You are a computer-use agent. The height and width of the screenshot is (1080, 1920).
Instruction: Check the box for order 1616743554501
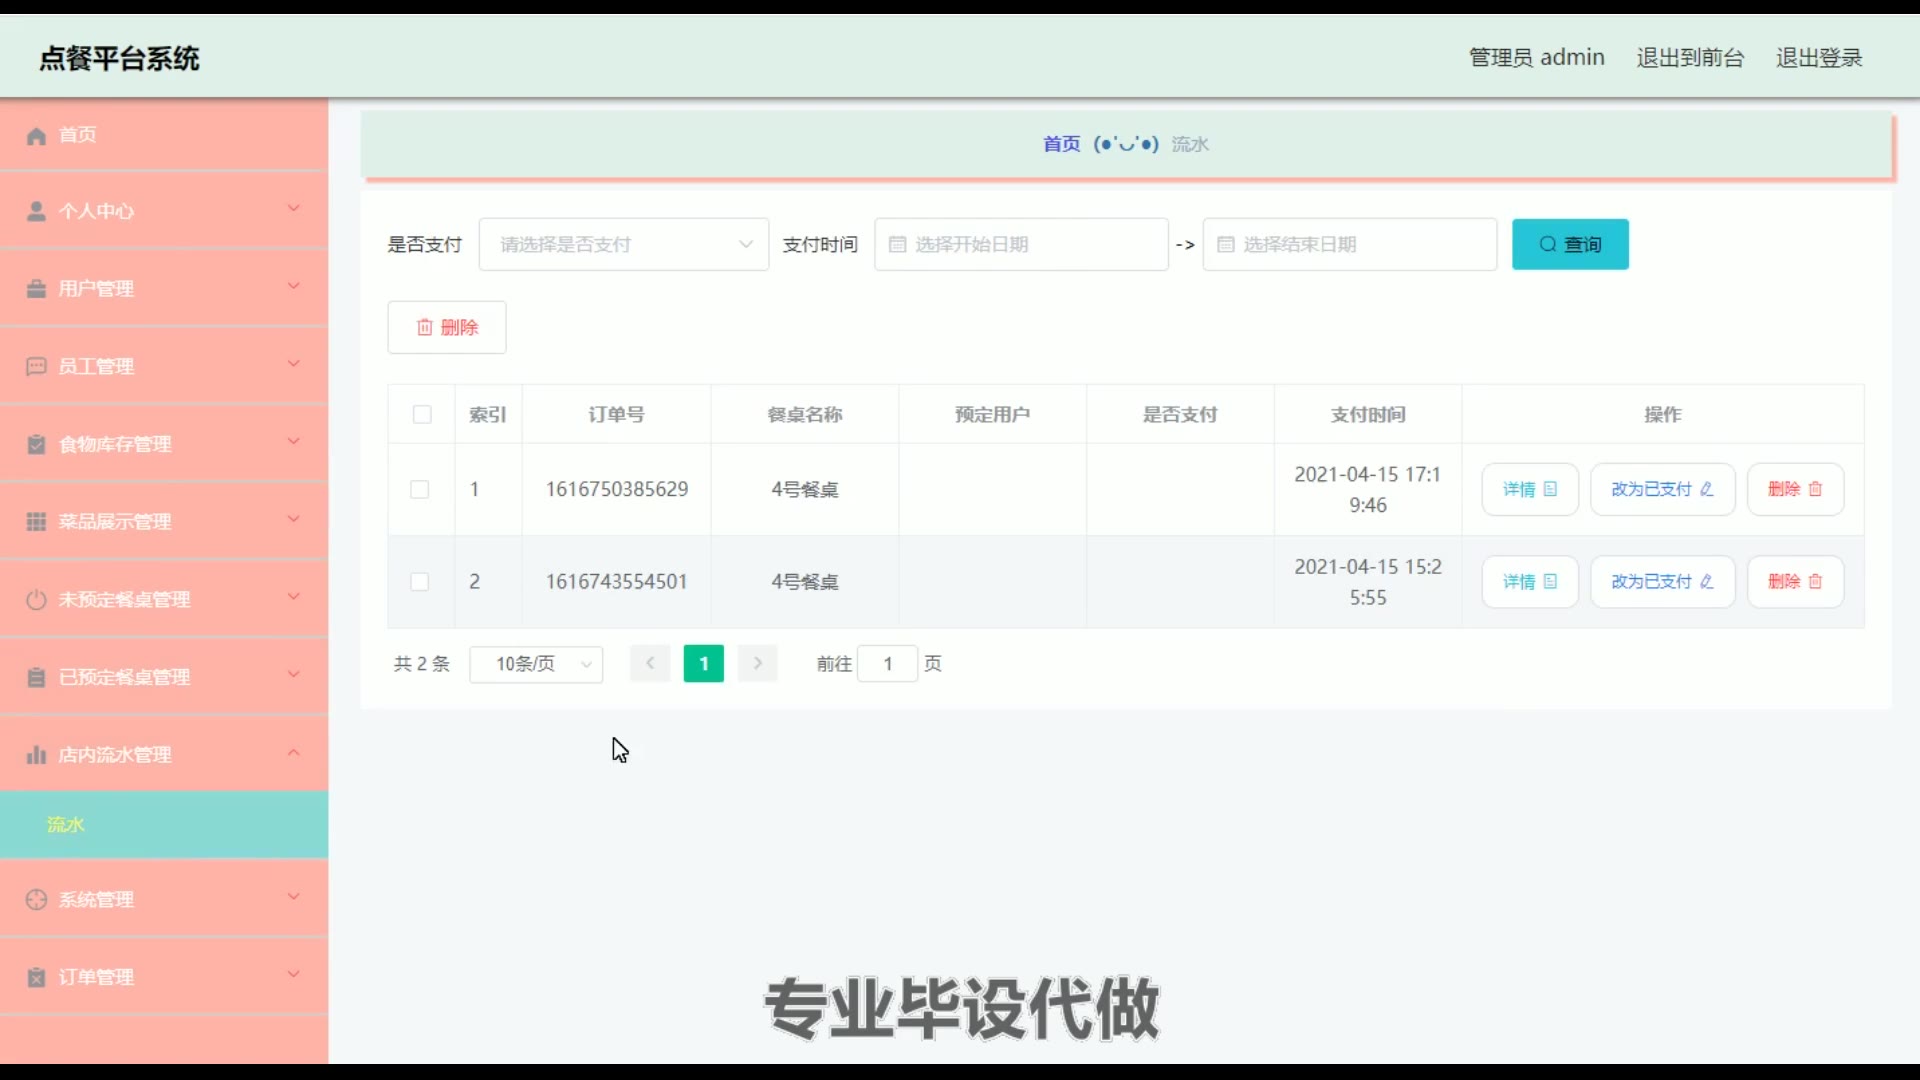pyautogui.click(x=420, y=582)
